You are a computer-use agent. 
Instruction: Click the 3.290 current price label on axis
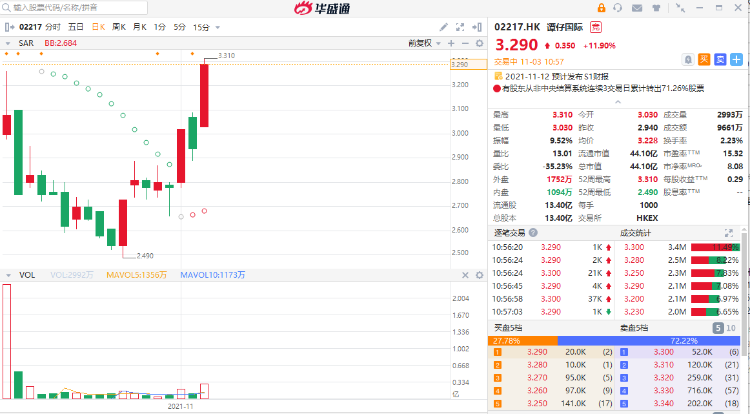pyautogui.click(x=468, y=64)
